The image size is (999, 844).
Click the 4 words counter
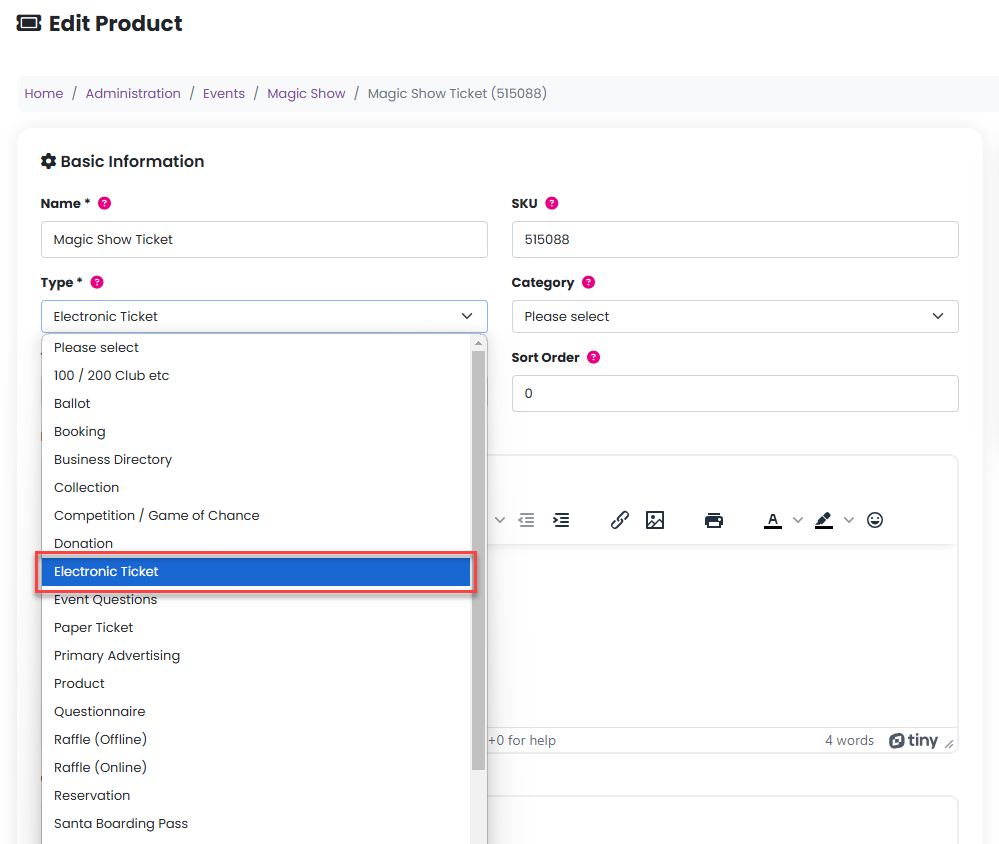coord(849,741)
